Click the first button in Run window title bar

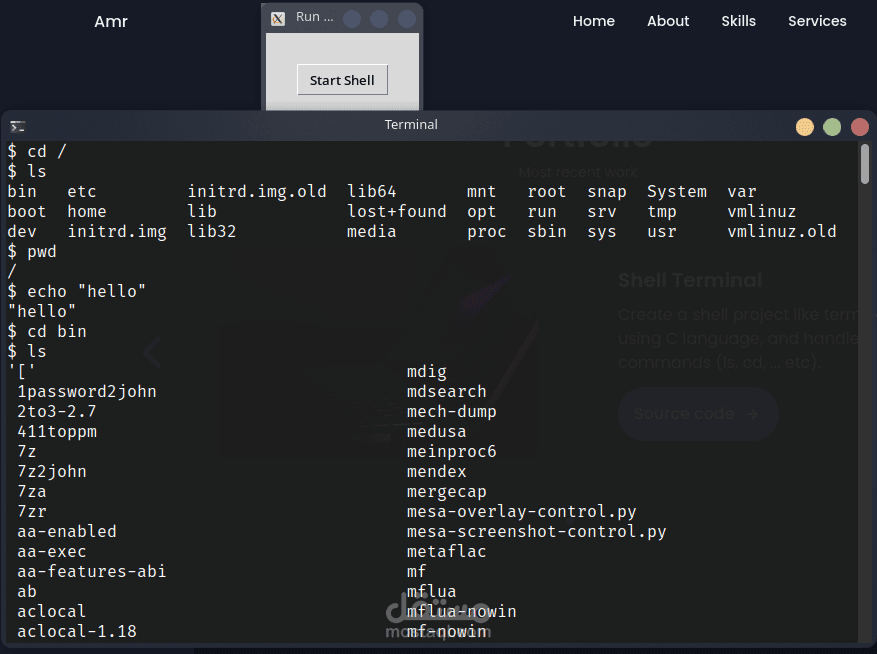tap(352, 18)
